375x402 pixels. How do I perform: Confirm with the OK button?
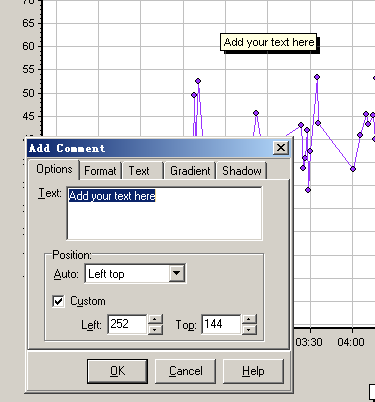click(x=117, y=371)
